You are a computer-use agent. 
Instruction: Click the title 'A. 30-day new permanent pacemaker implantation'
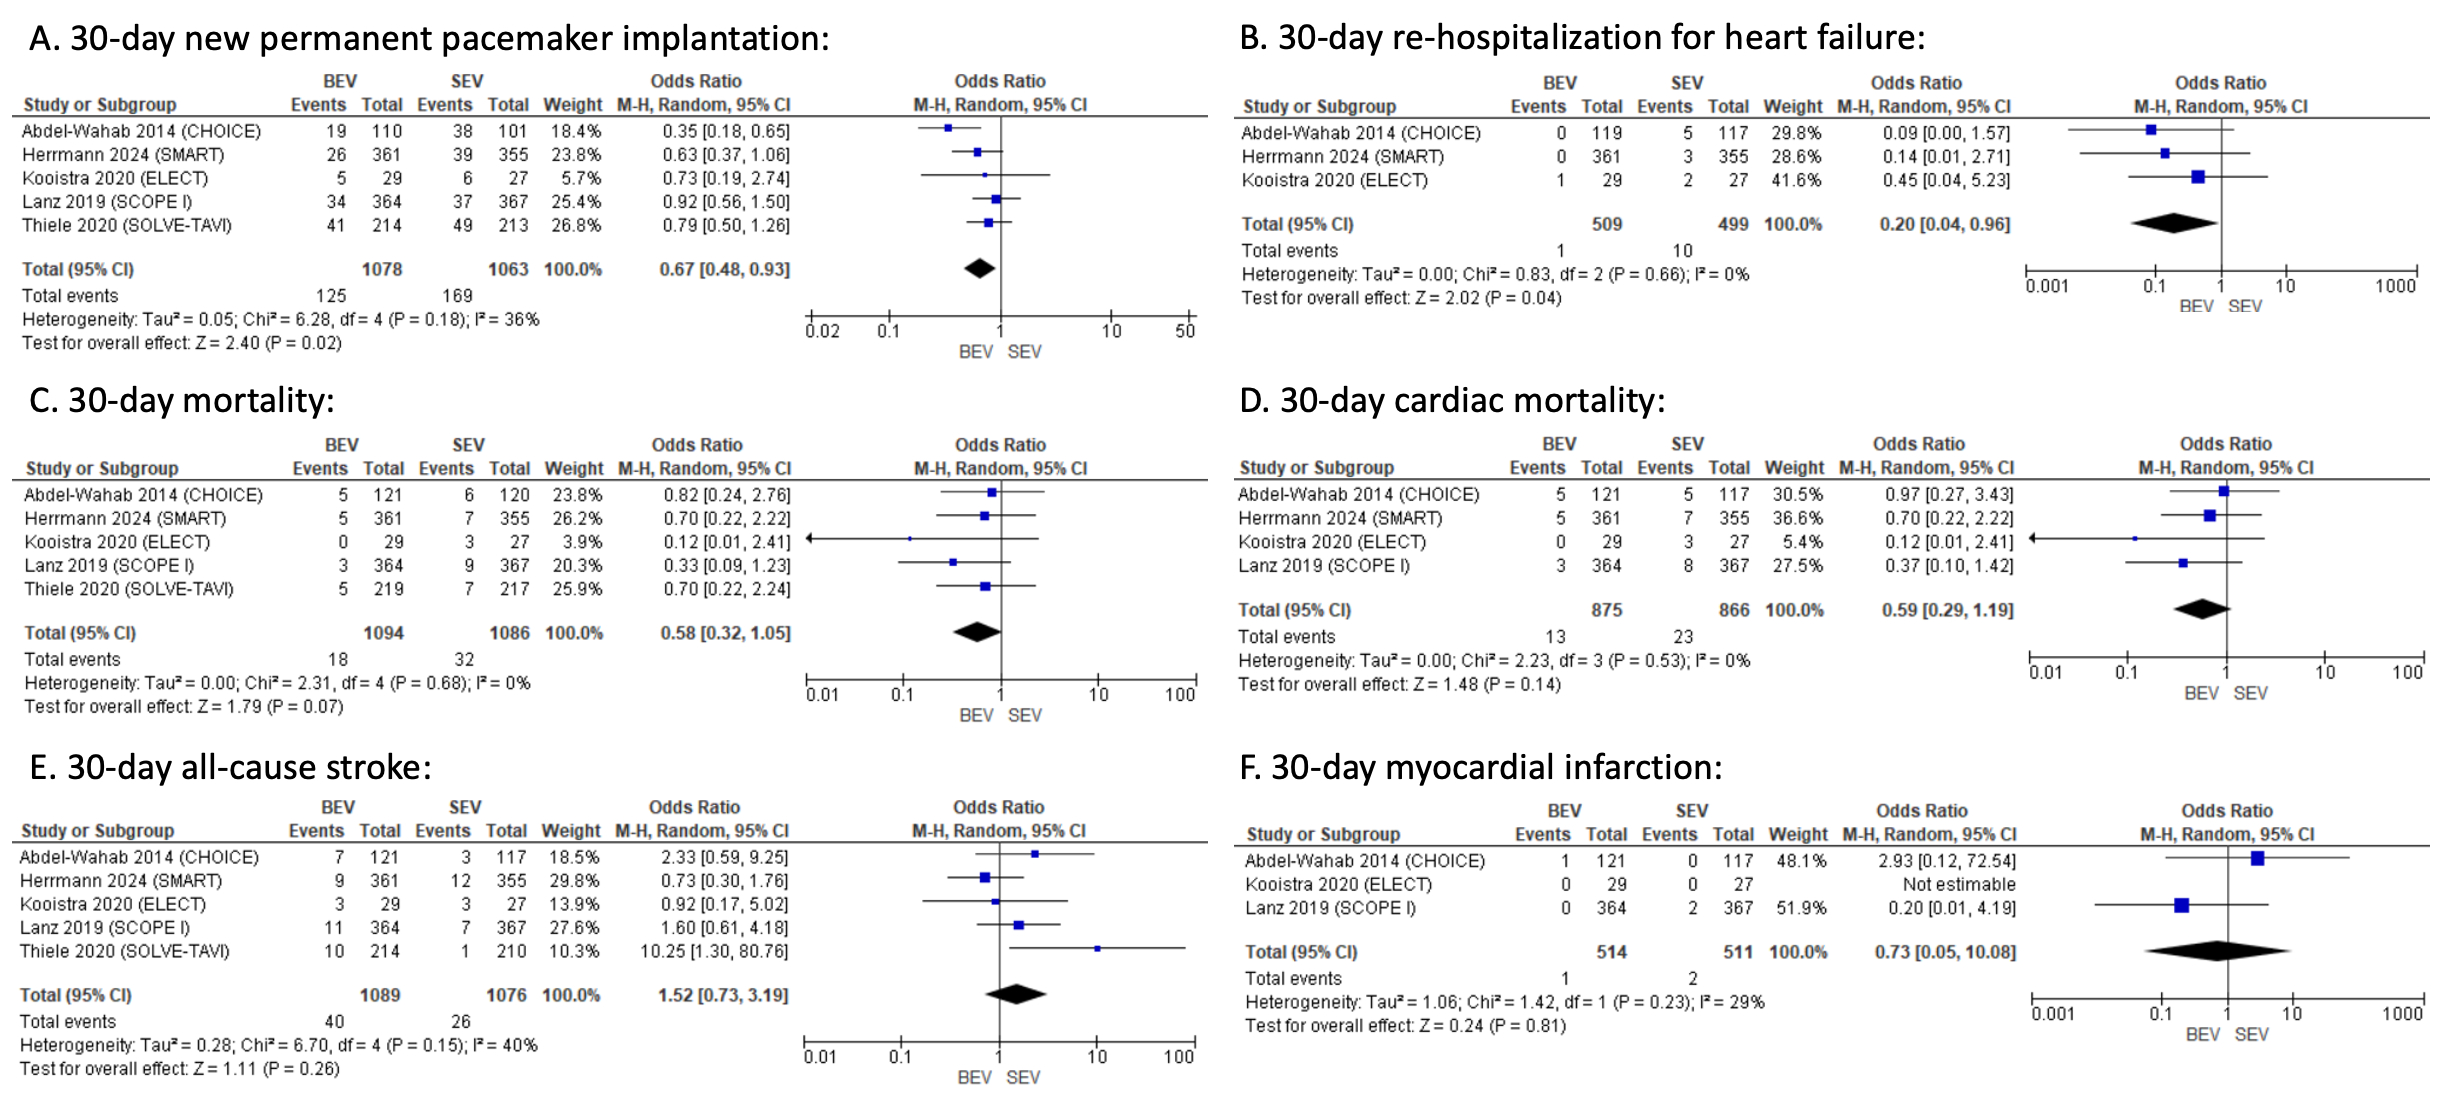click(x=429, y=38)
